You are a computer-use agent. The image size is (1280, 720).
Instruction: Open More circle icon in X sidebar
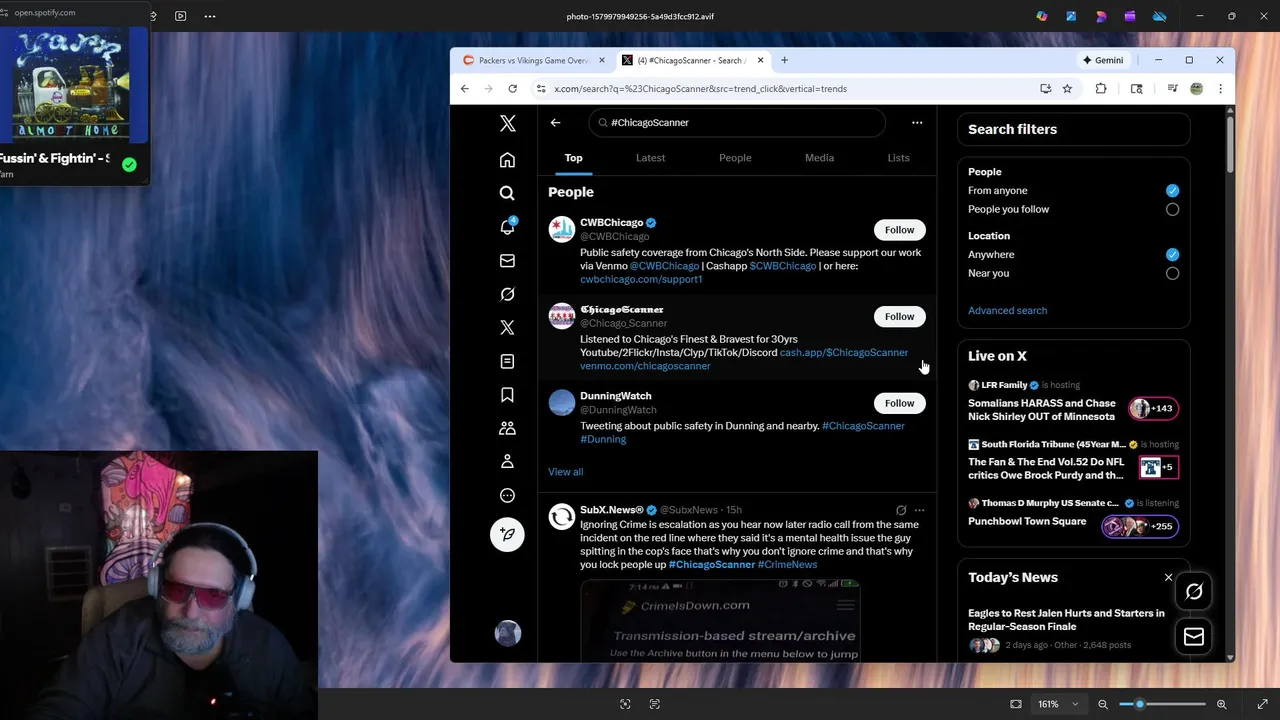(507, 495)
